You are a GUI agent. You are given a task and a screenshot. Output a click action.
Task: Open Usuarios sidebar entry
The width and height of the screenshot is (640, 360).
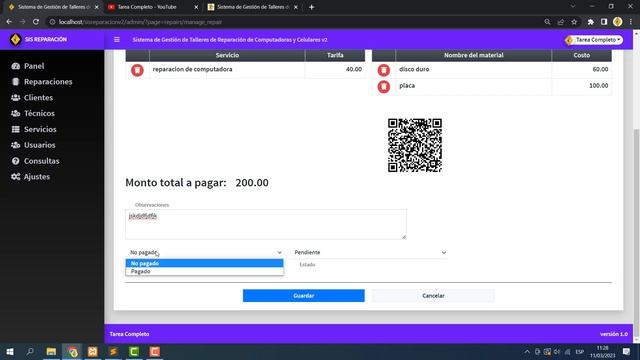[39, 145]
